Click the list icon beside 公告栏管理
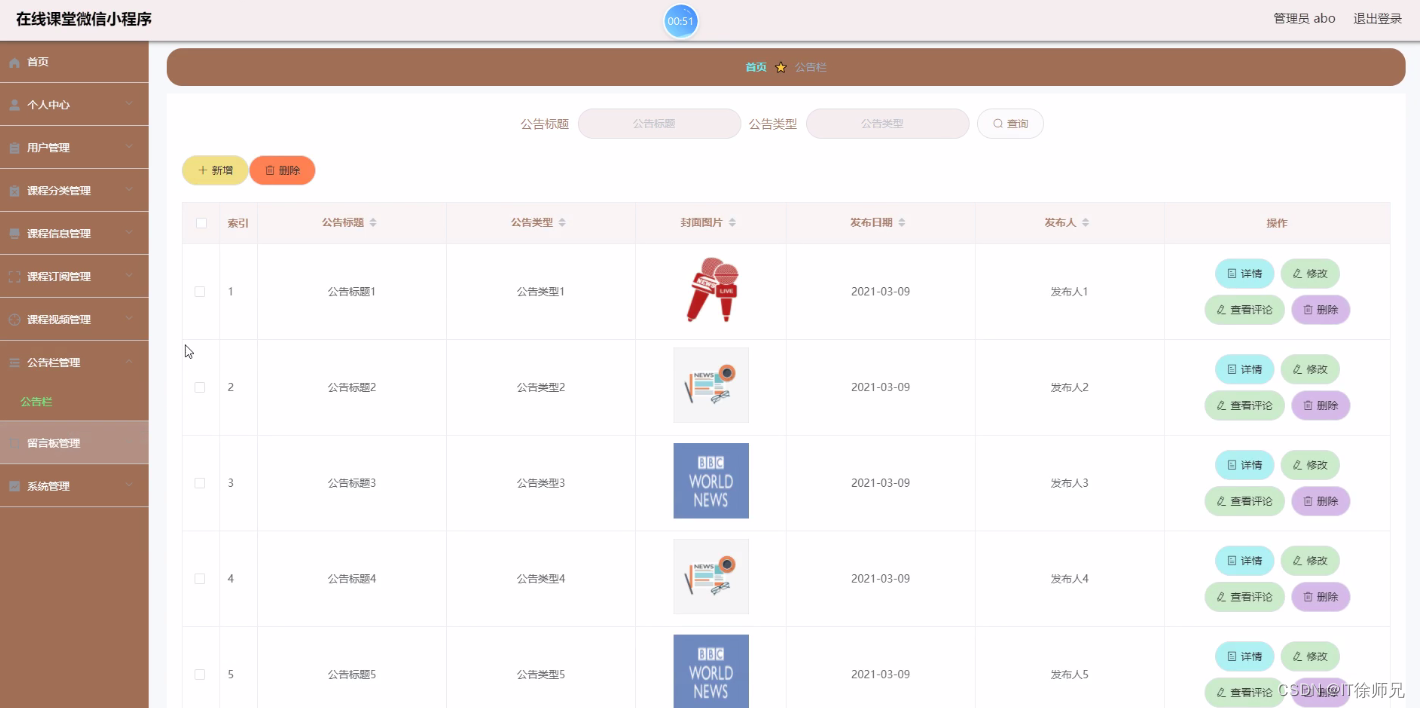 14,363
